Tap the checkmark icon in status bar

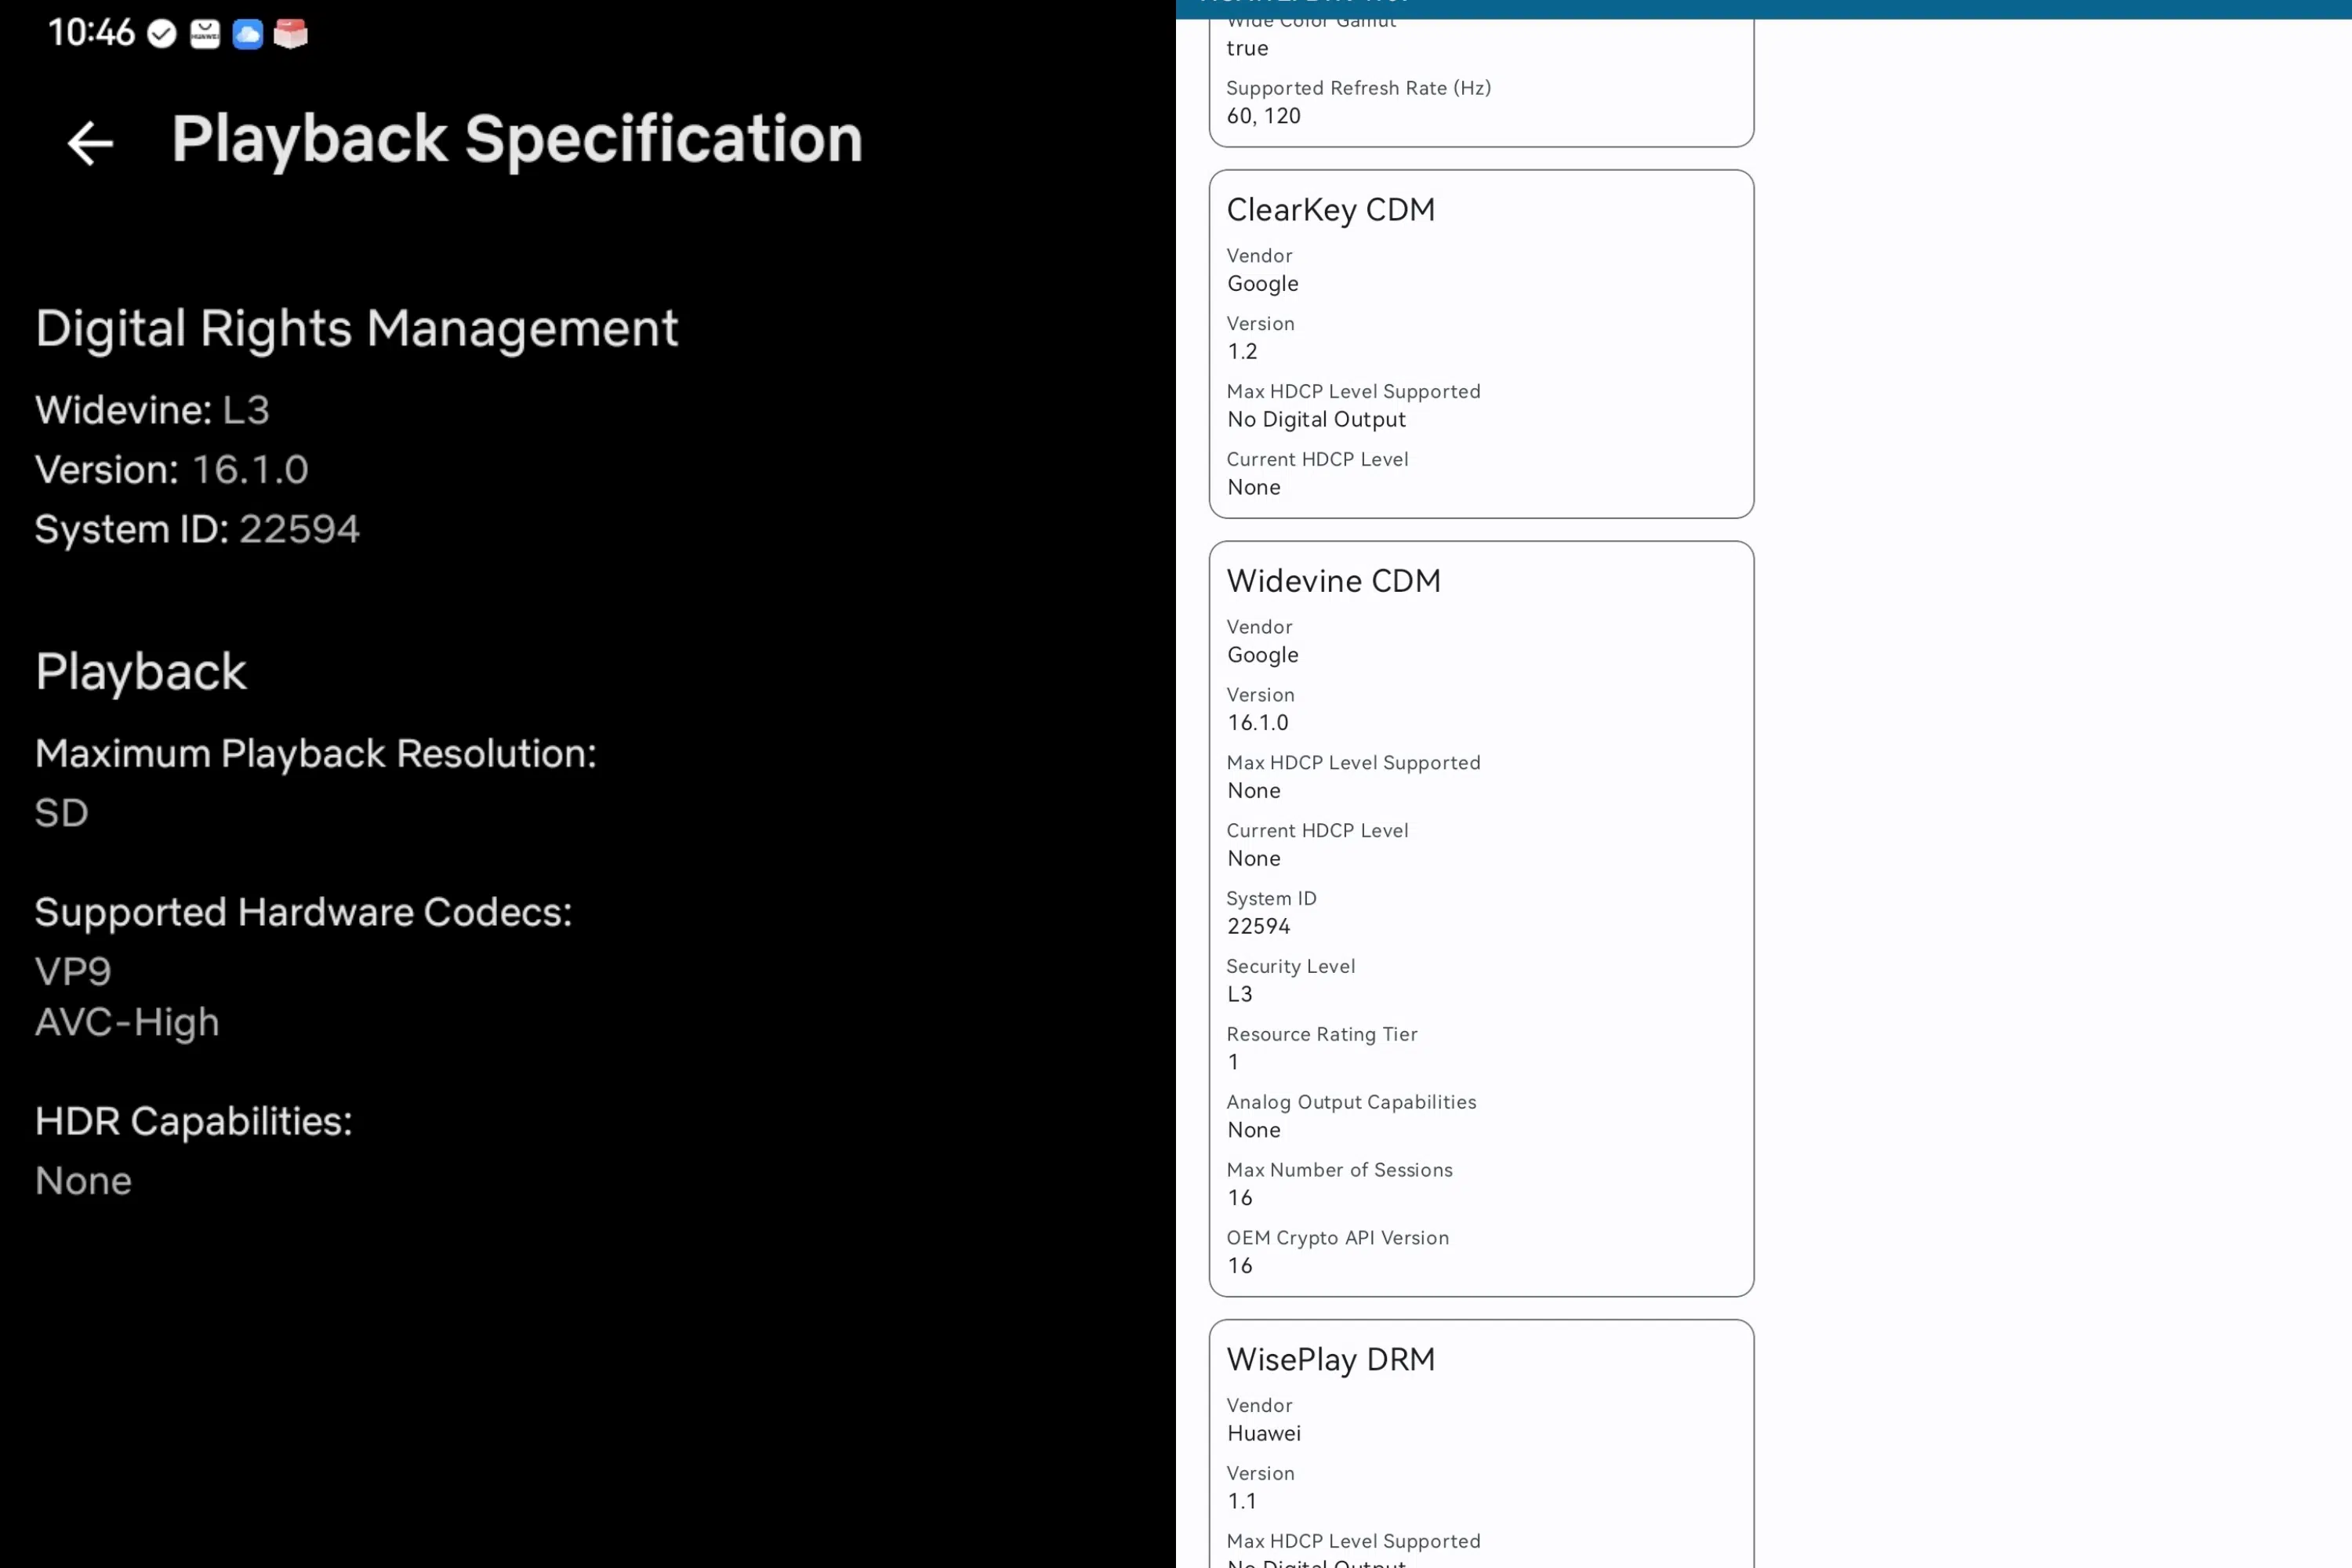click(x=162, y=35)
